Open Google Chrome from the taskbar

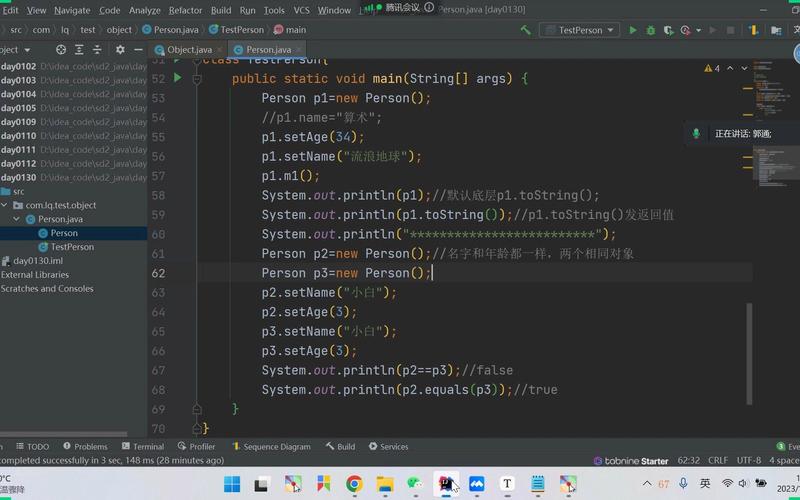click(x=354, y=484)
